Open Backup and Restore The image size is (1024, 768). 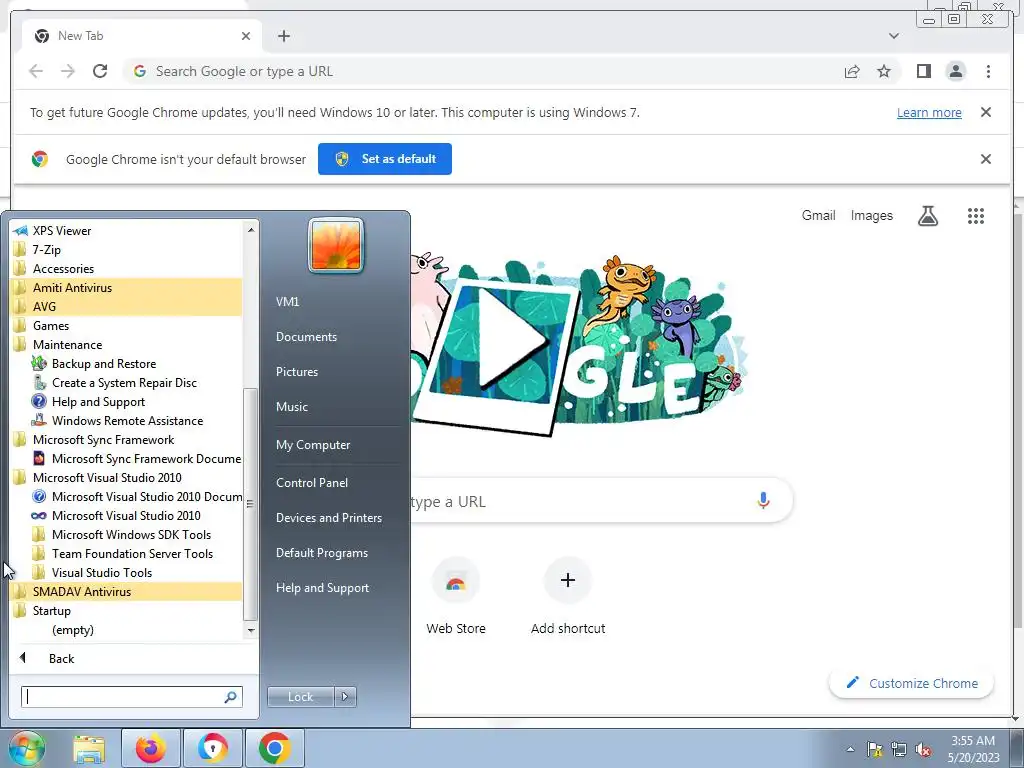coord(127,364)
